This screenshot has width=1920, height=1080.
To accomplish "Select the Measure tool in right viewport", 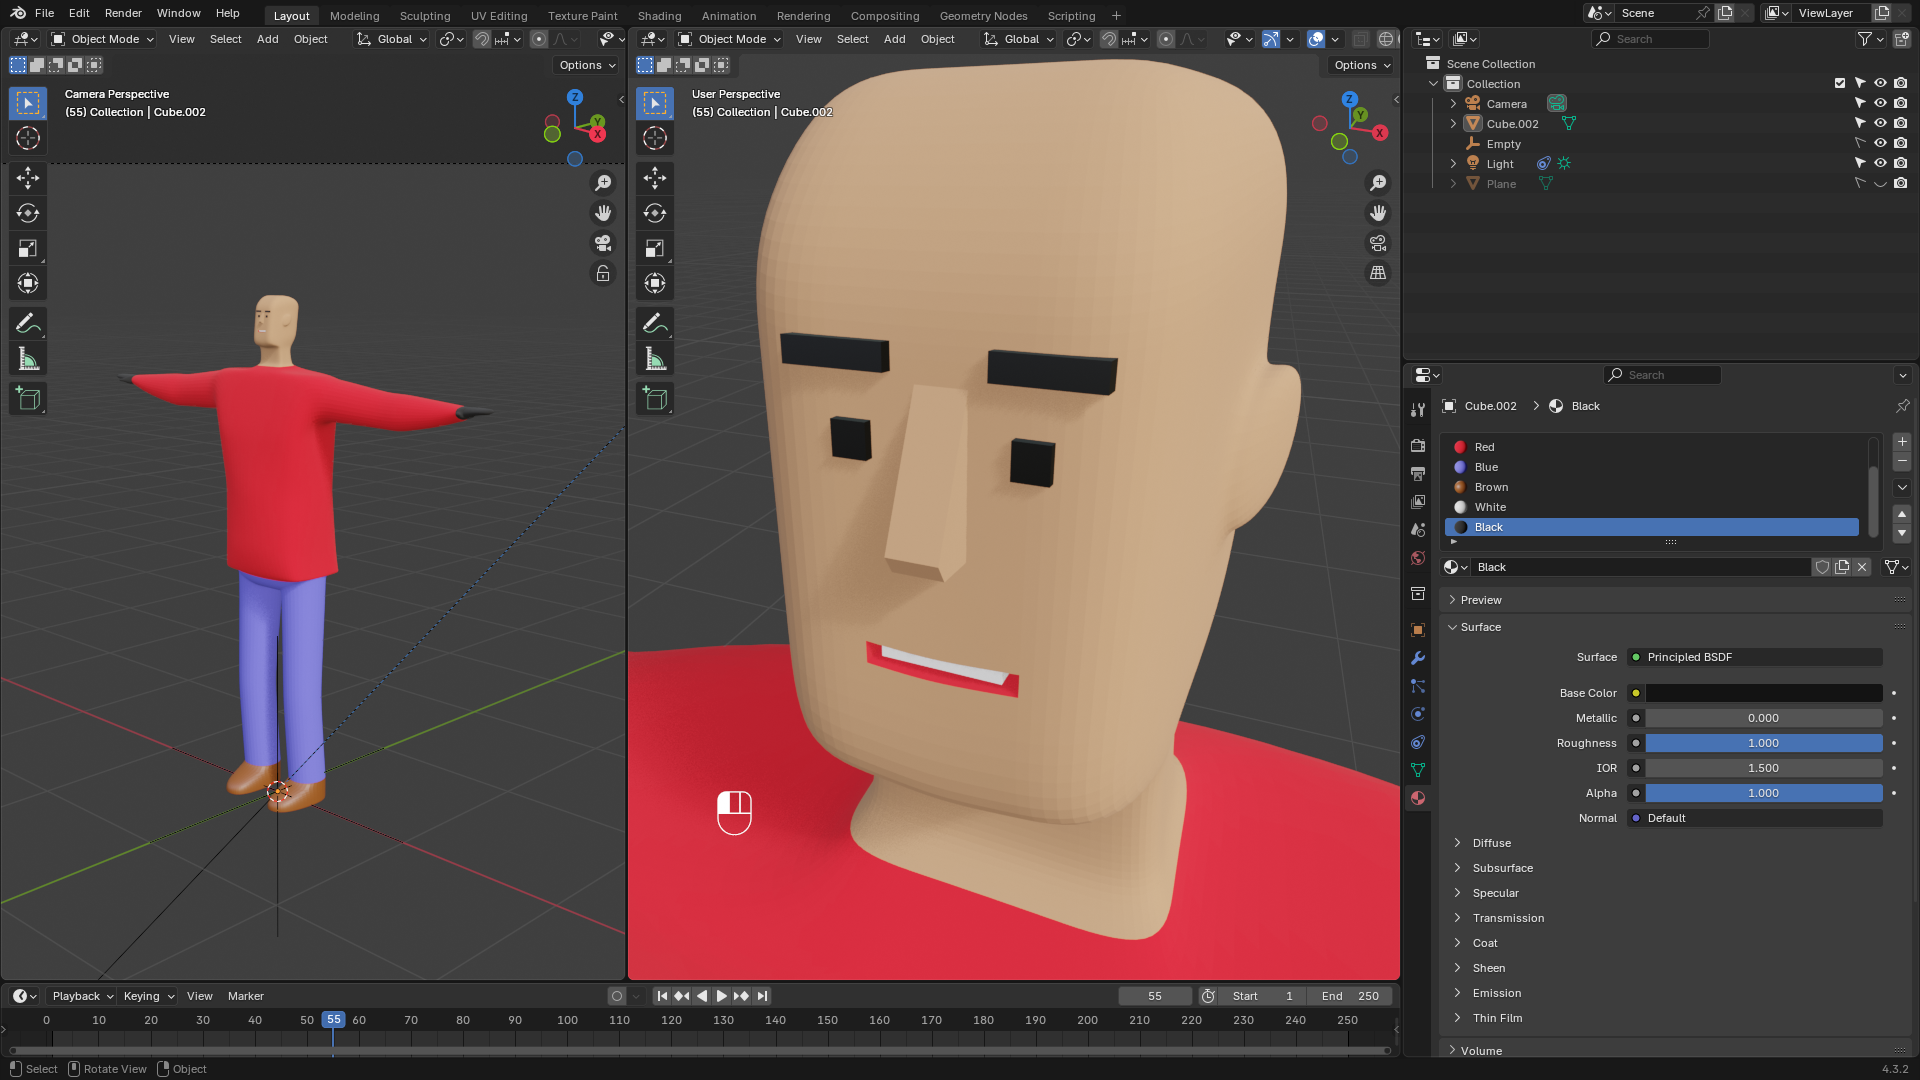I will [655, 358].
